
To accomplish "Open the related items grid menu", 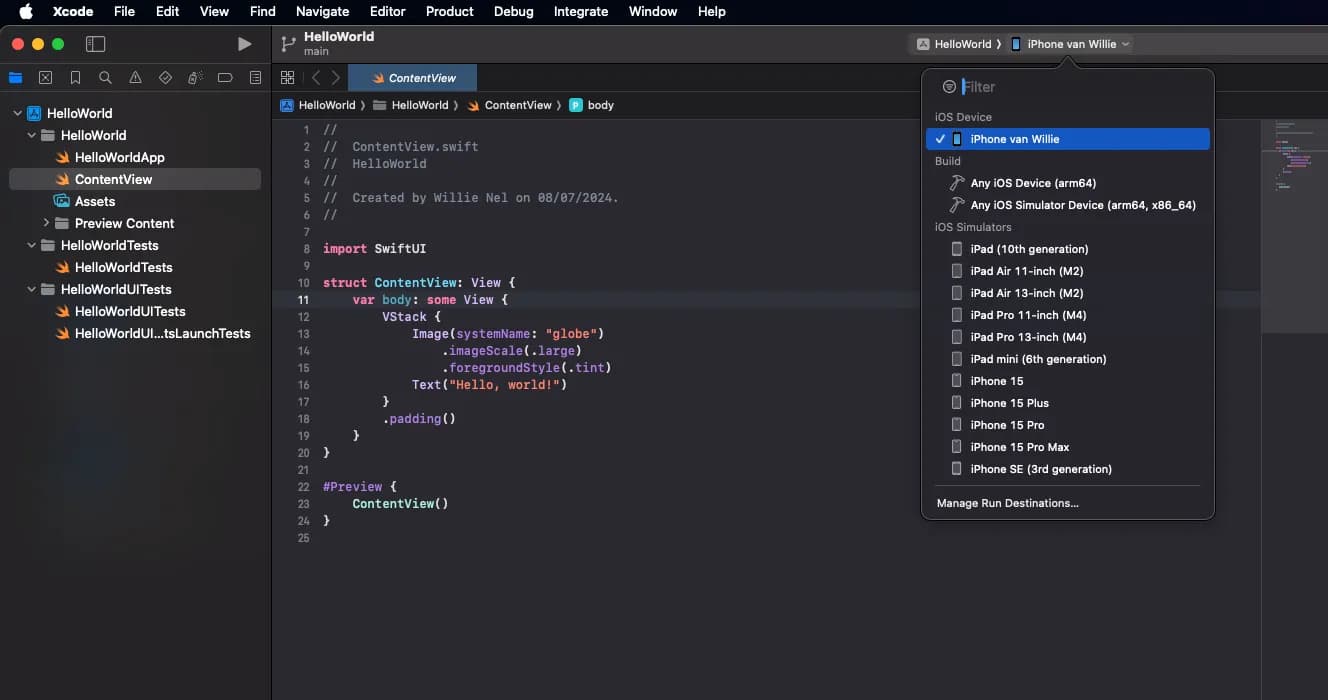I will click(287, 78).
